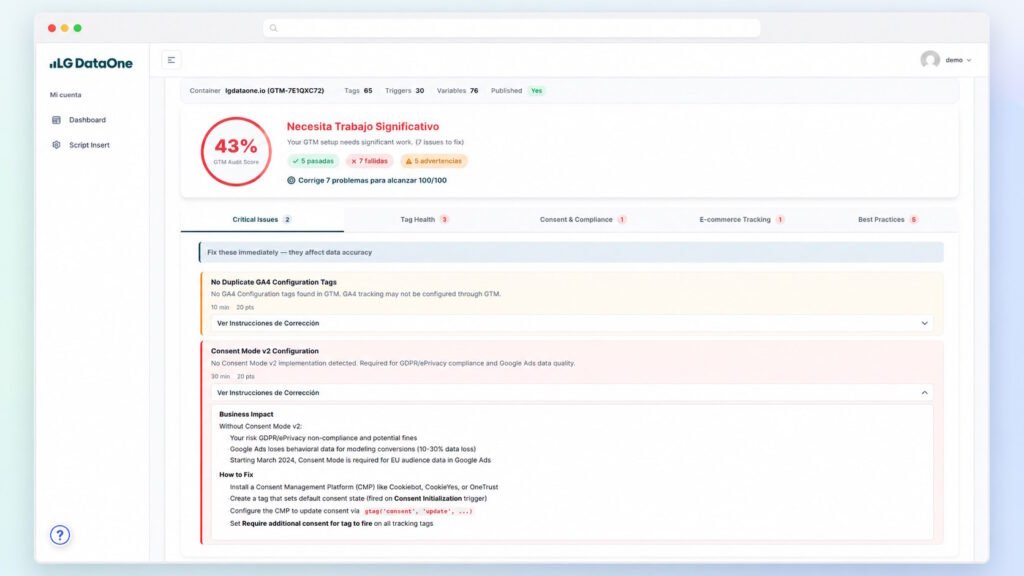Open the E-commerce Tracking tab
This screenshot has width=1024, height=576.
(x=741, y=219)
